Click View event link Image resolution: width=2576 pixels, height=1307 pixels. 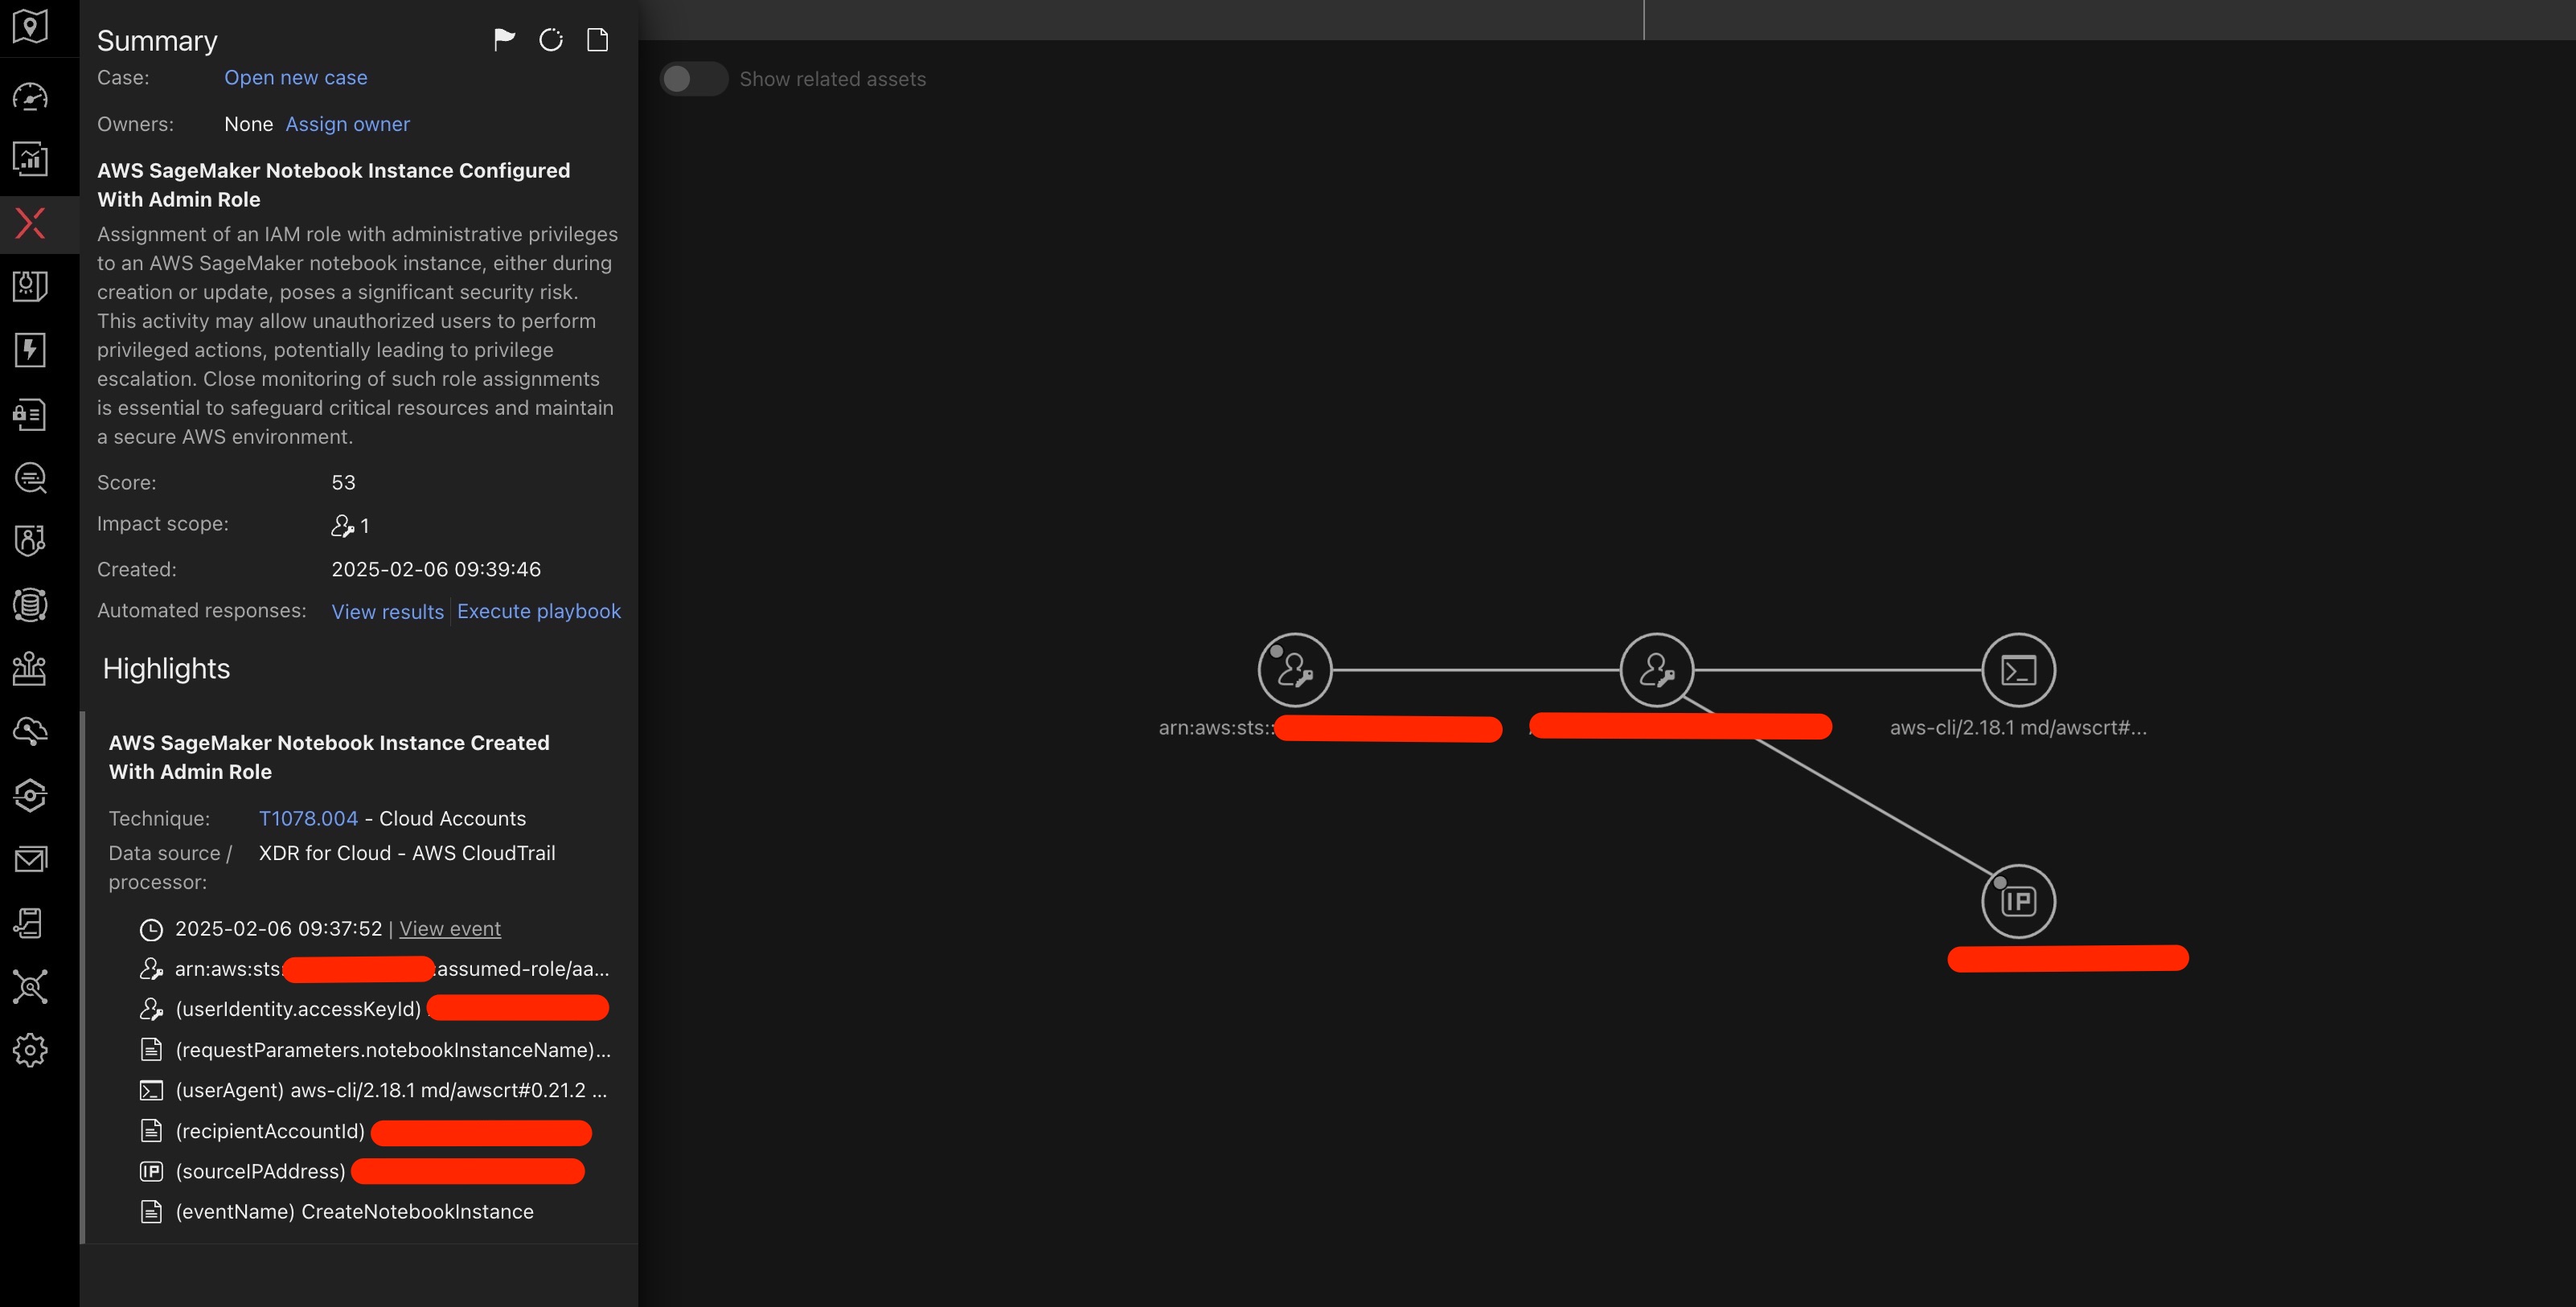(450, 928)
